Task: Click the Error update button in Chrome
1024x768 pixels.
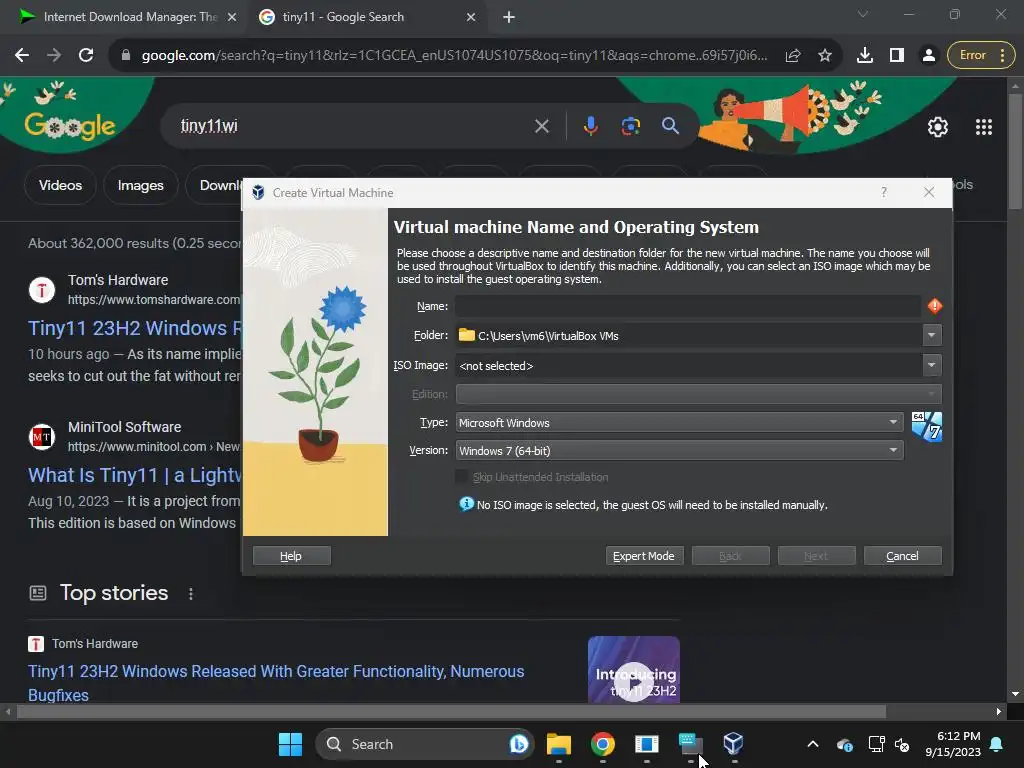Action: (981, 56)
